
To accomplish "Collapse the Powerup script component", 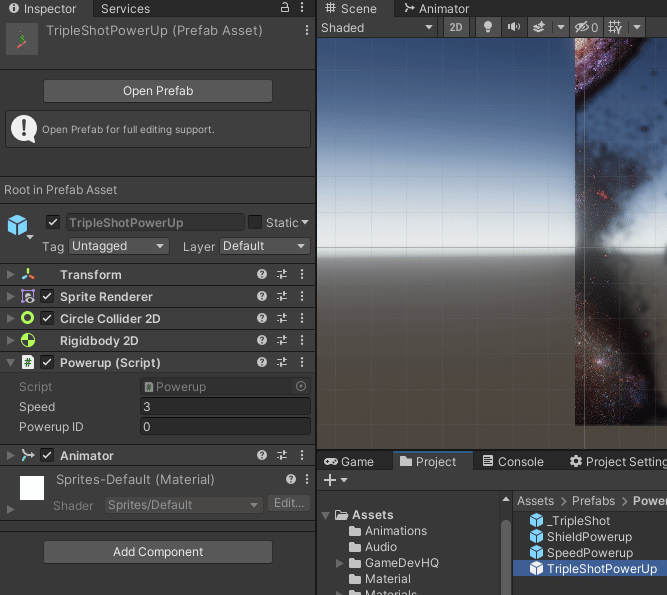I will pyautogui.click(x=10, y=363).
